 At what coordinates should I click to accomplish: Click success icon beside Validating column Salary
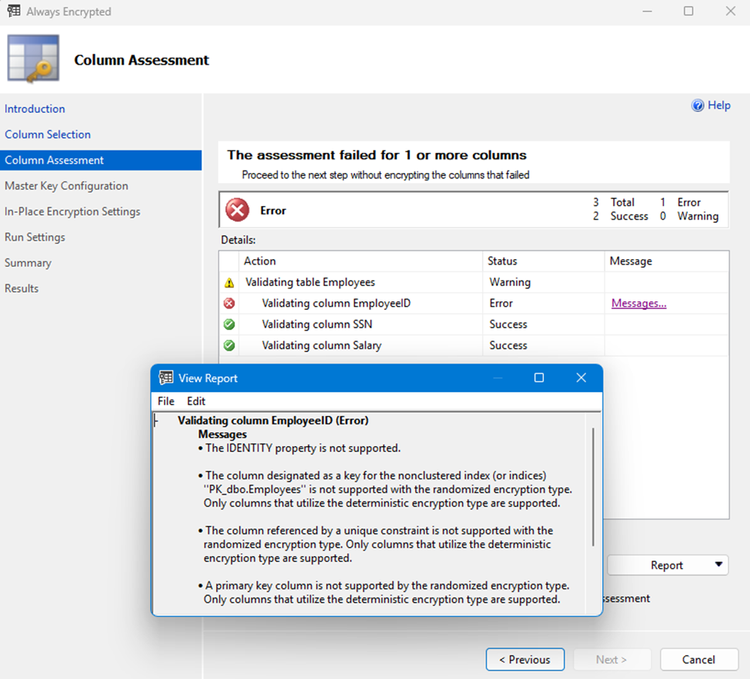230,345
